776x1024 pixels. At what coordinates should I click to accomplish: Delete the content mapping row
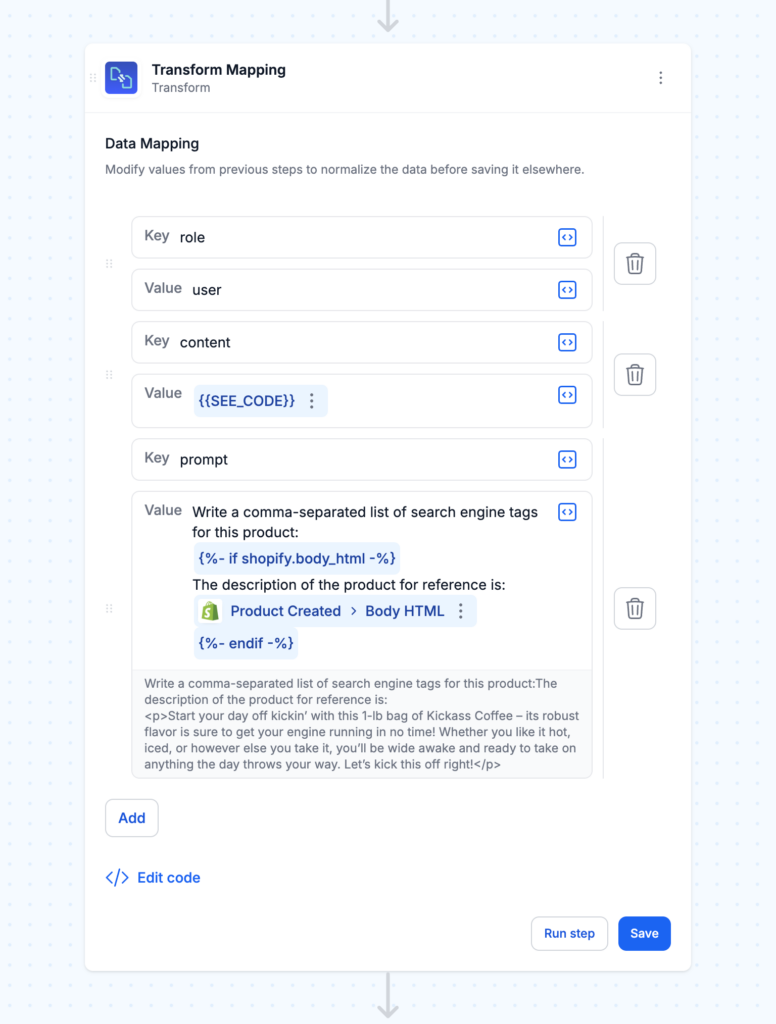[634, 374]
